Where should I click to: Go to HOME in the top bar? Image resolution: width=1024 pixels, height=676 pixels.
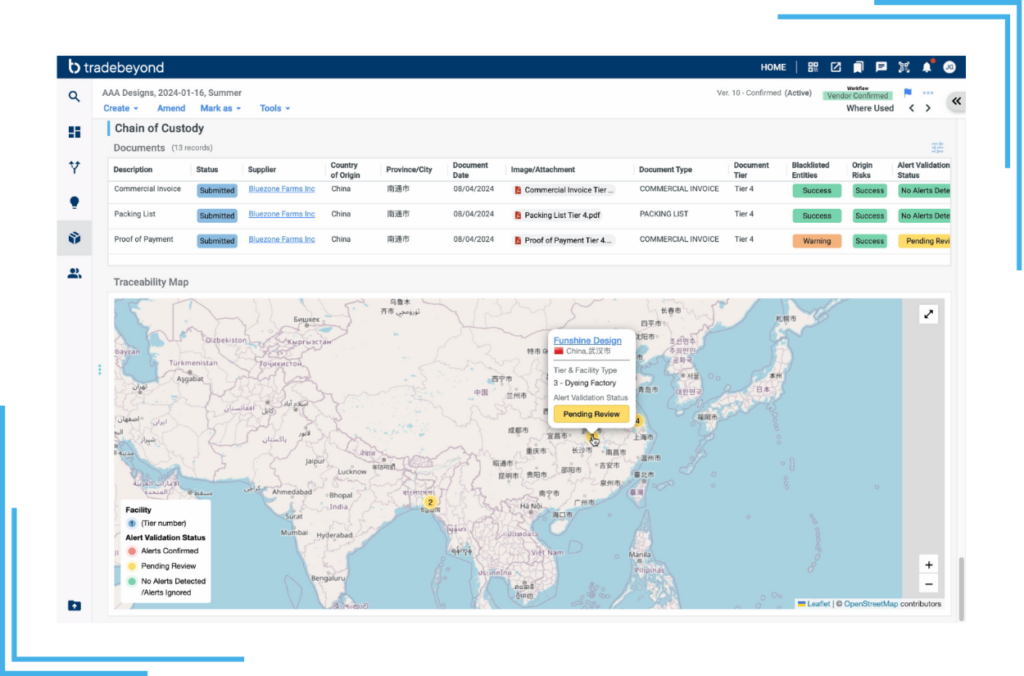point(773,67)
